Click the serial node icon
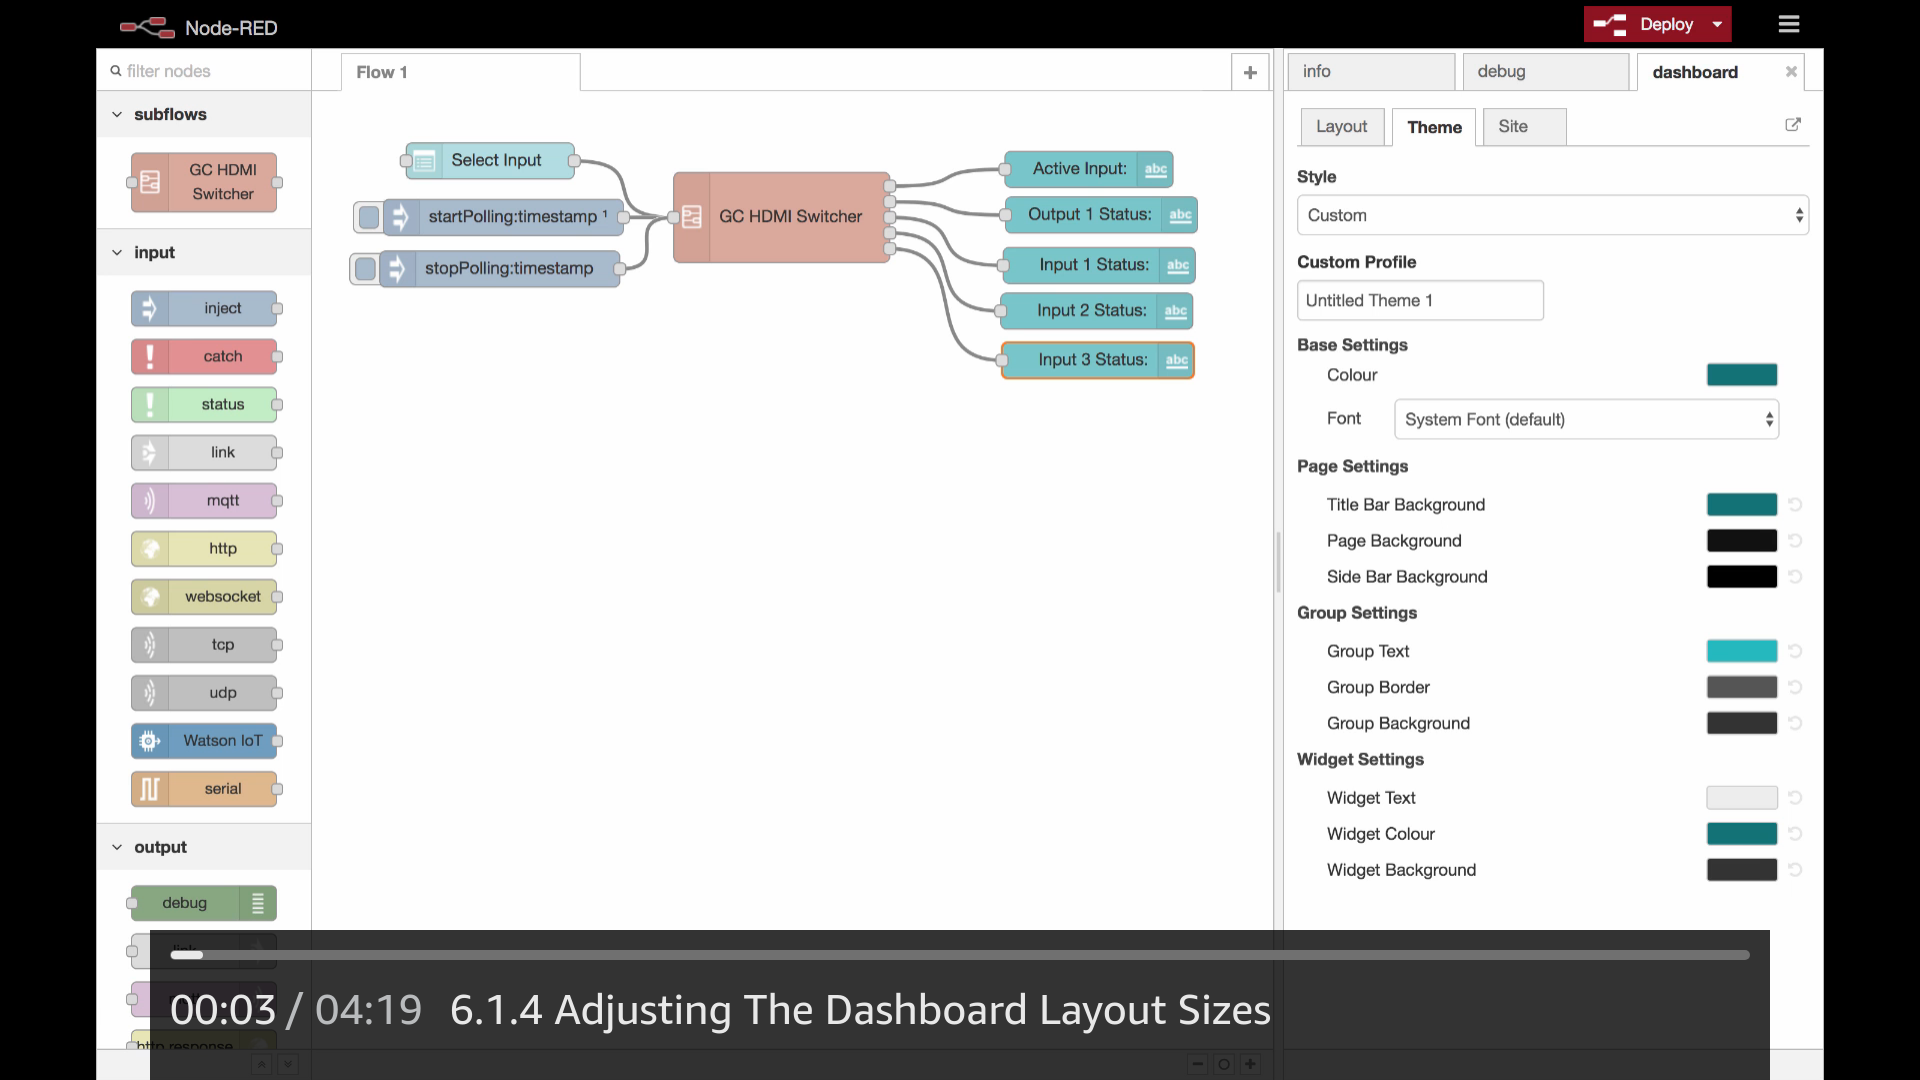 click(x=150, y=789)
